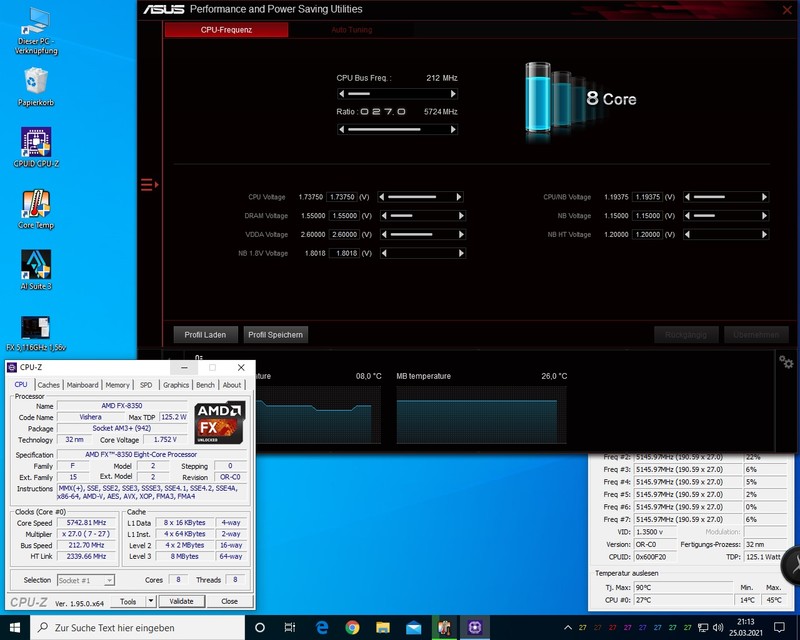Open the AI Suite settings gear icon
The image size is (800, 640).
pos(786,362)
